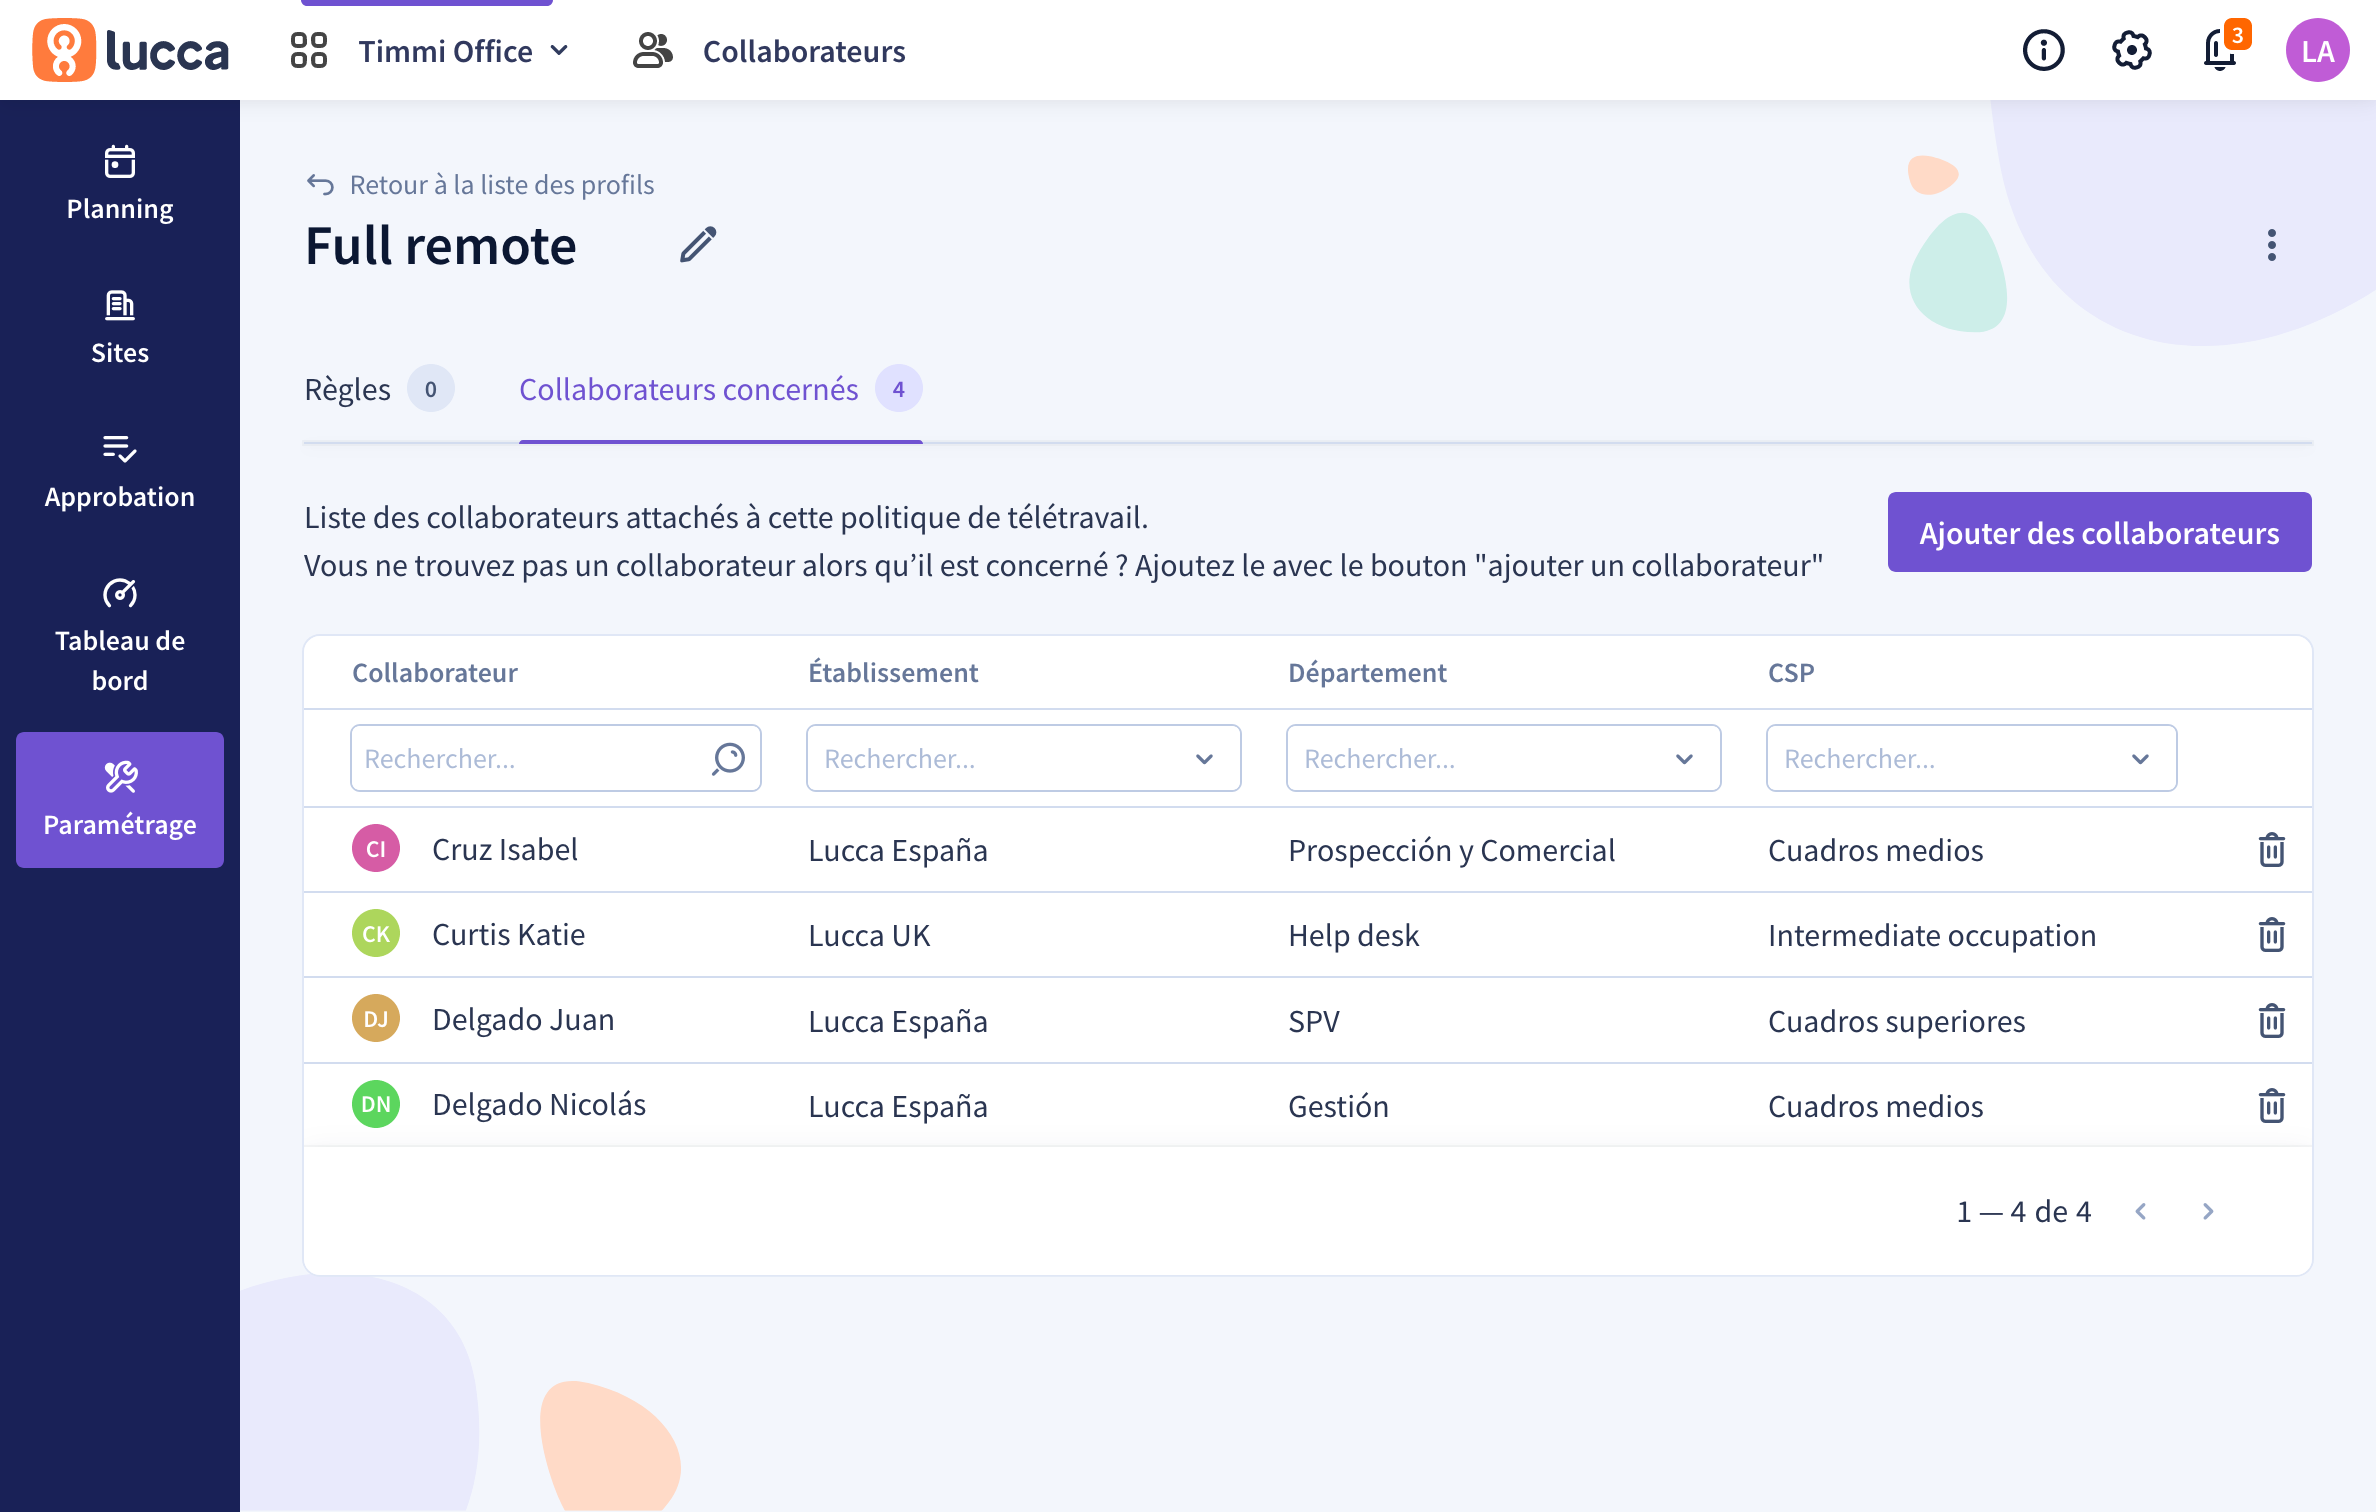Viewport: 2376px width, 1512px height.
Task: Click the CI avatar for Cruz Isabel
Action: pos(376,849)
